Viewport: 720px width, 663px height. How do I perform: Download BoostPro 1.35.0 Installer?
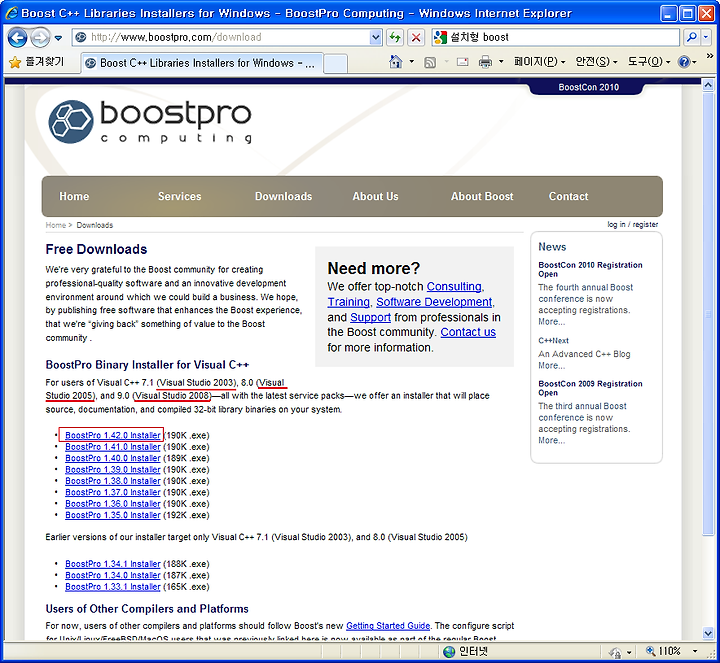click(x=112, y=515)
